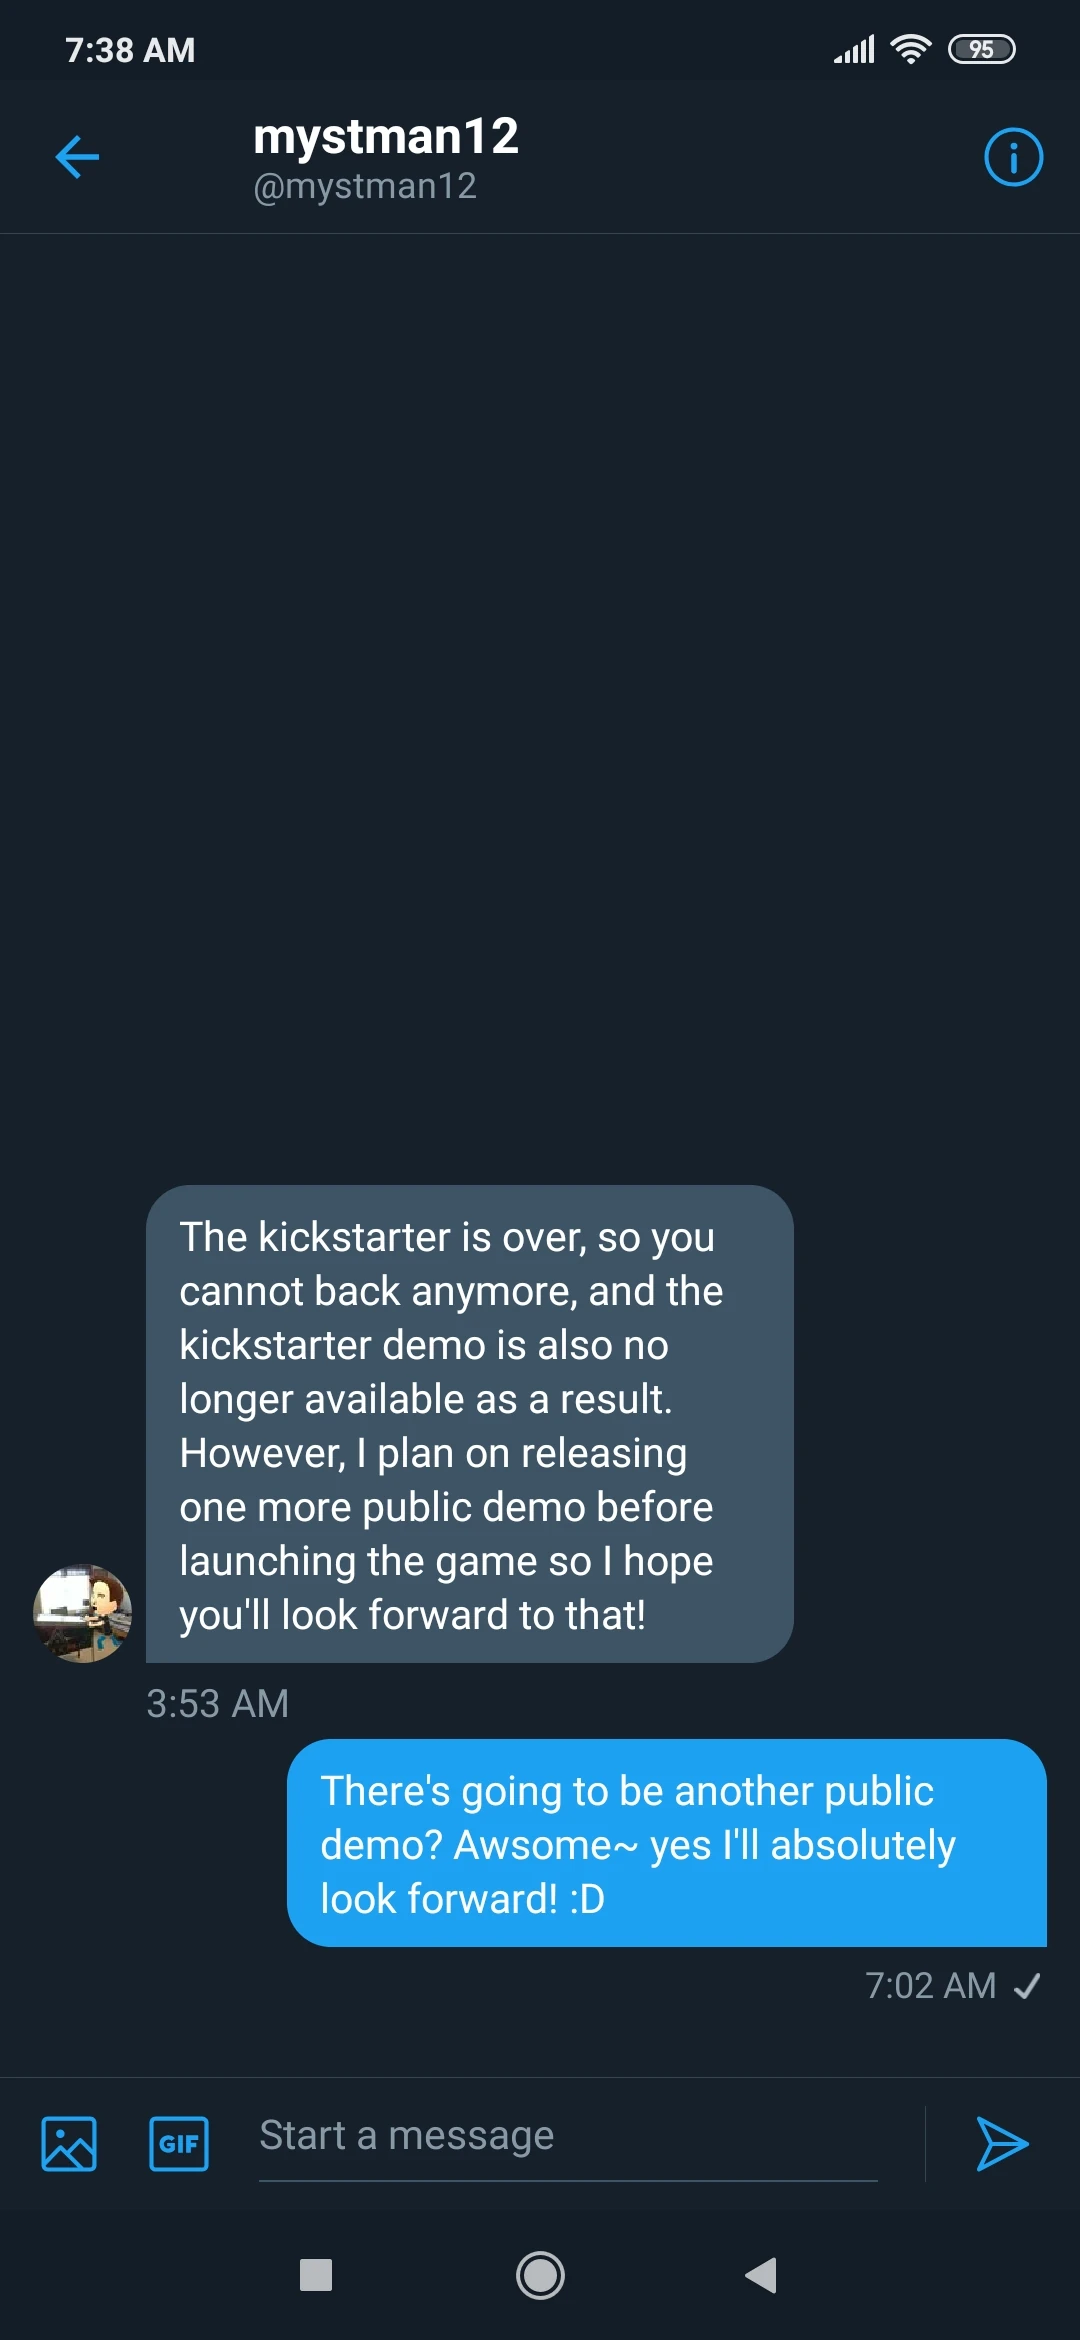Image resolution: width=1080 pixels, height=2340 pixels.
Task: Tap the Wi-Fi status icon
Action: point(910,49)
